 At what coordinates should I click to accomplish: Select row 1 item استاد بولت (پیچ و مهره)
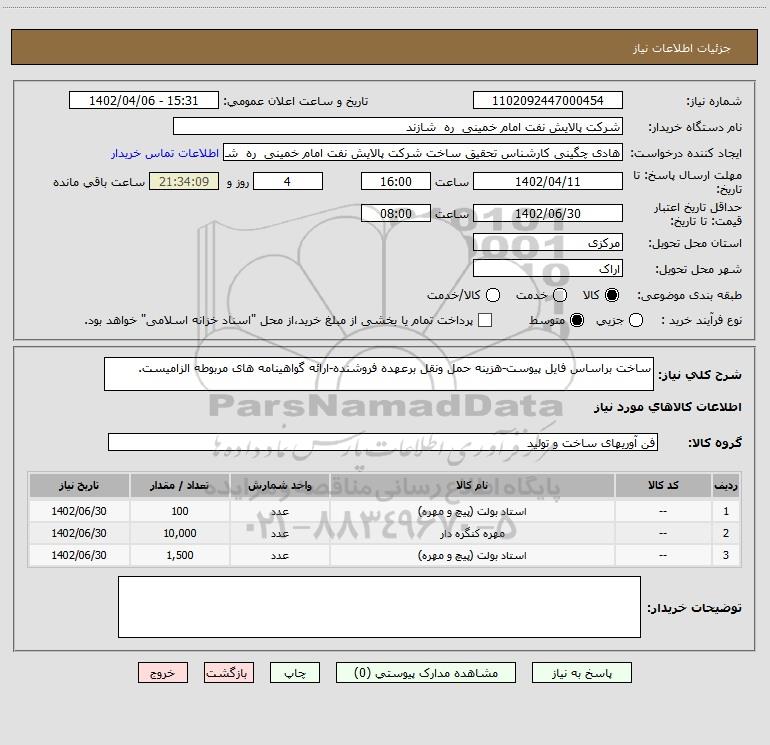[472, 511]
